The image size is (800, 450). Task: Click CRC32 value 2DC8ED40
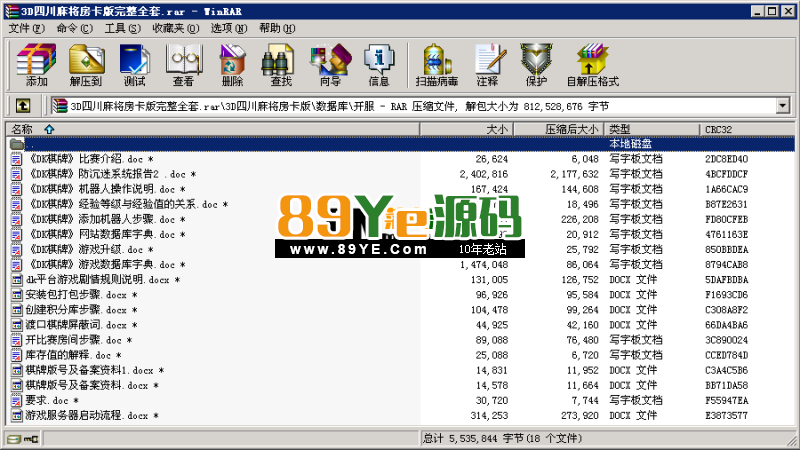[727, 159]
